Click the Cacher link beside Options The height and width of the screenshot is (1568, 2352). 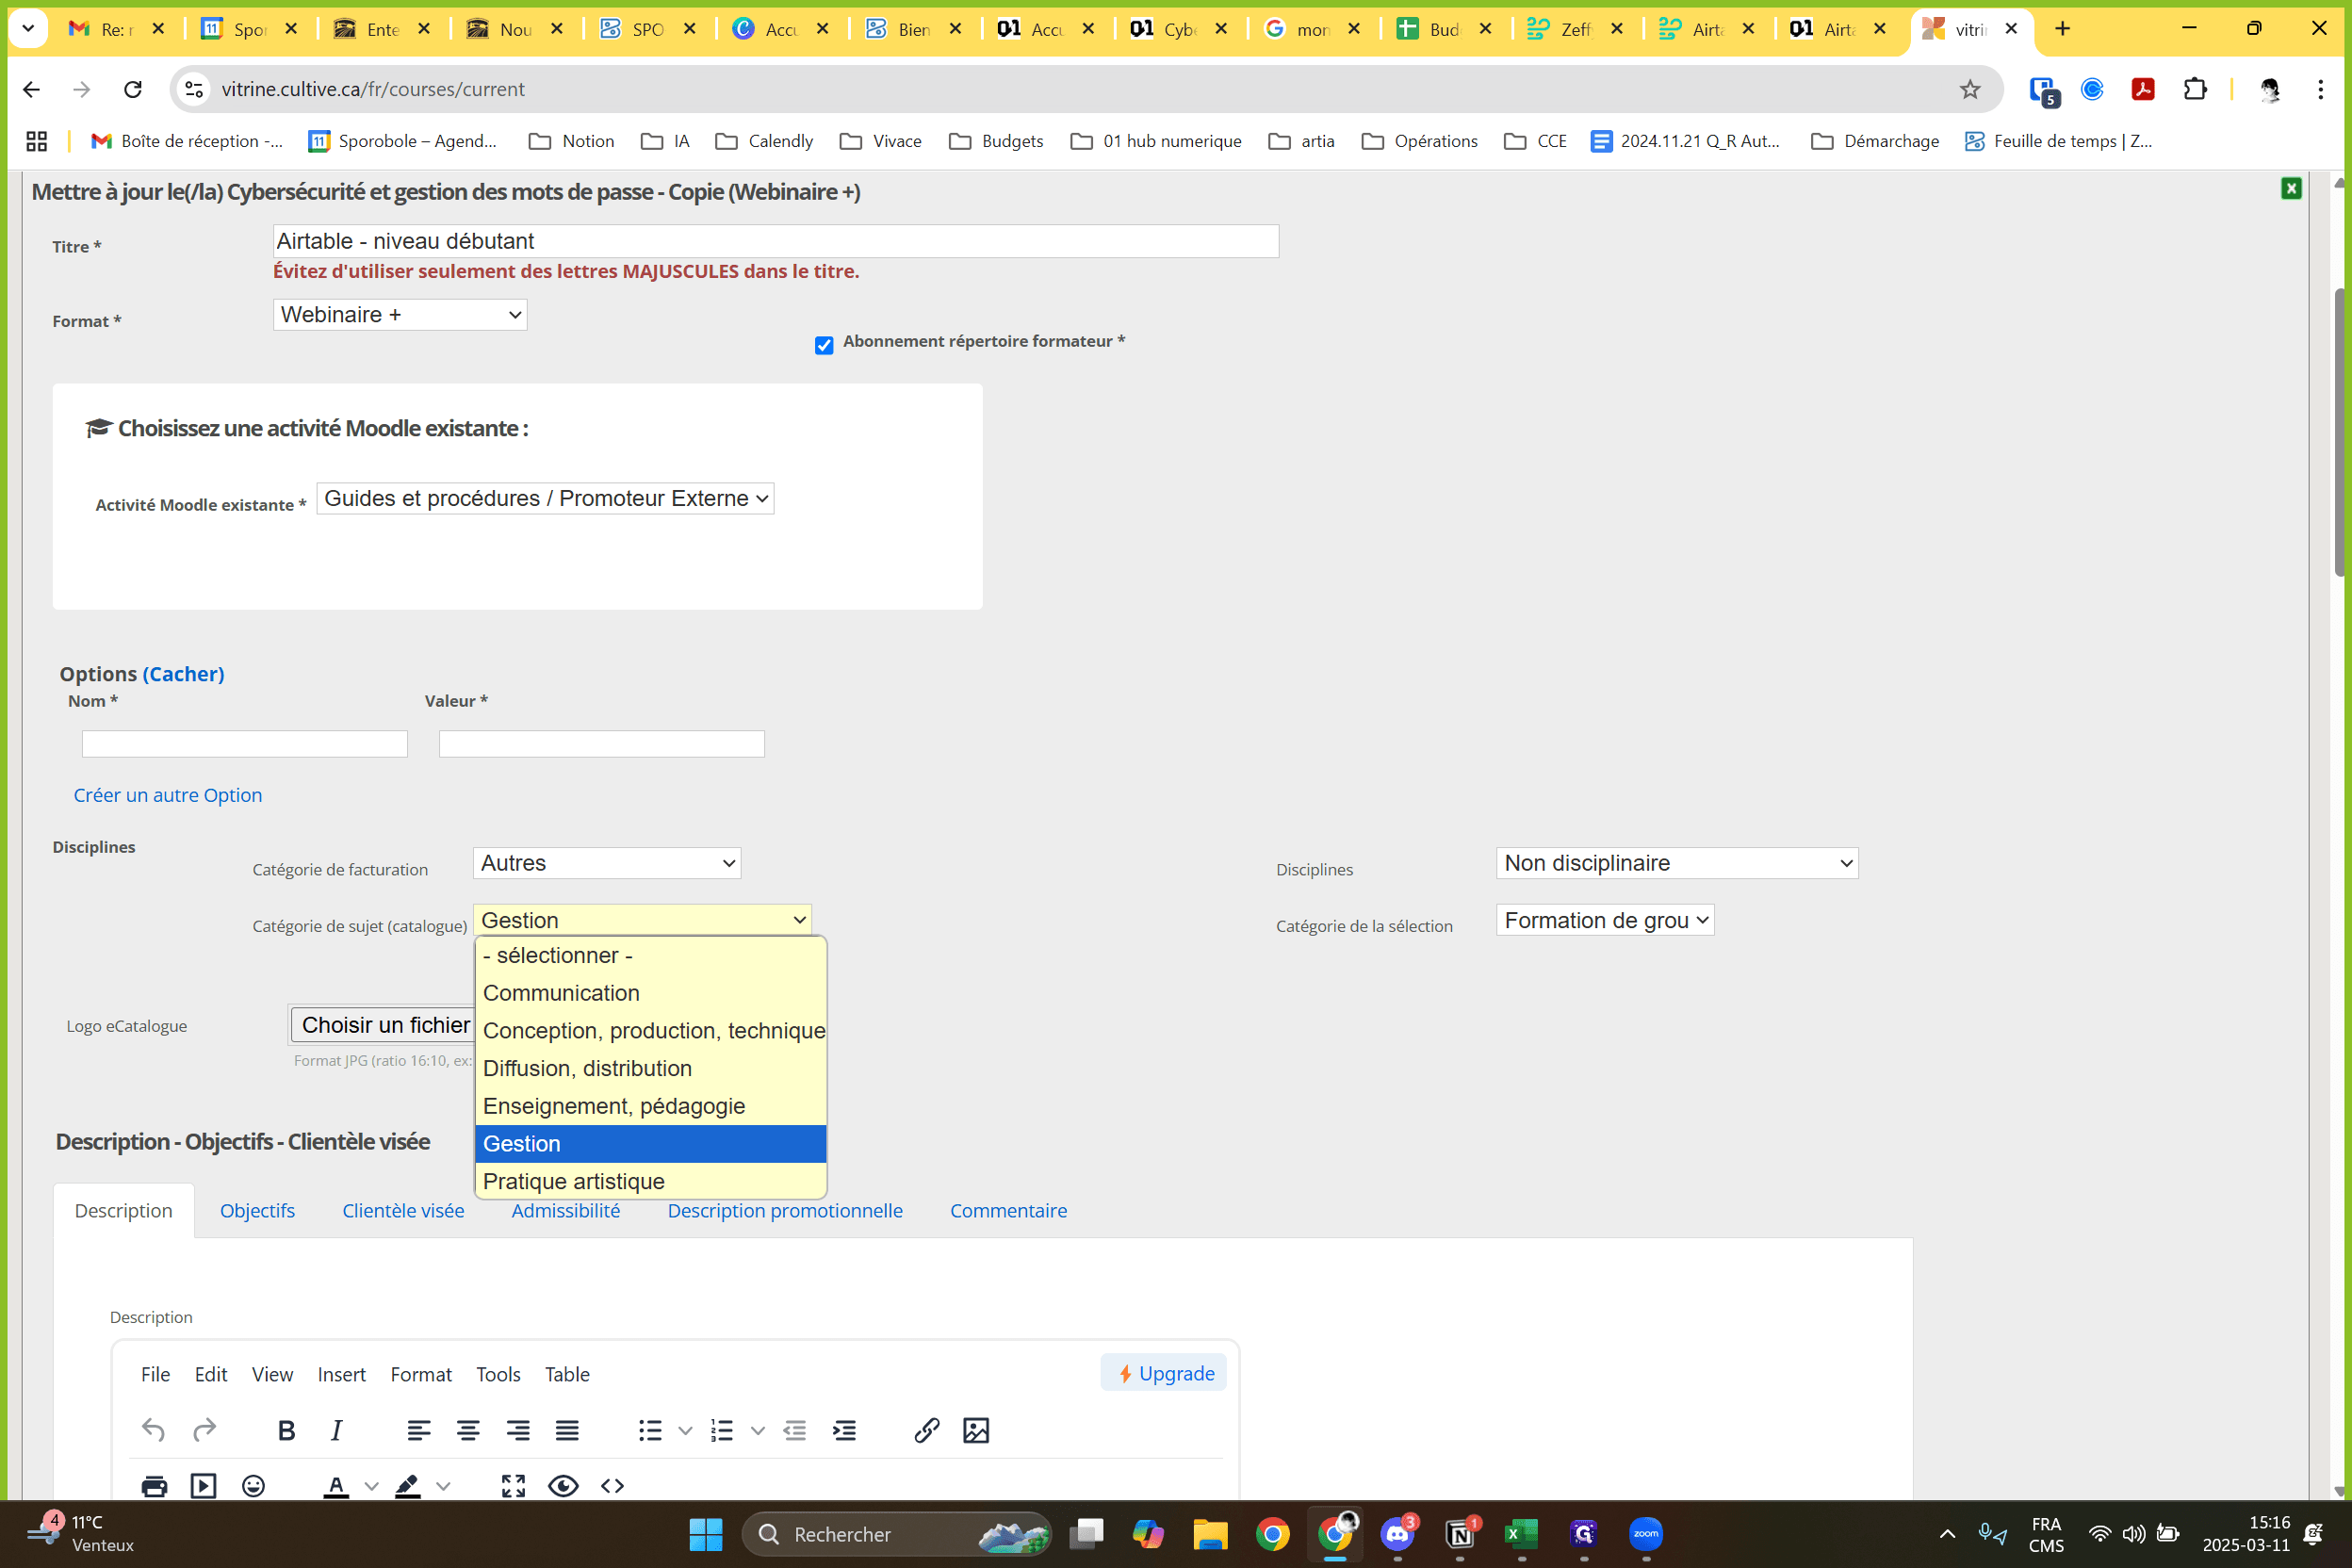coord(183,674)
